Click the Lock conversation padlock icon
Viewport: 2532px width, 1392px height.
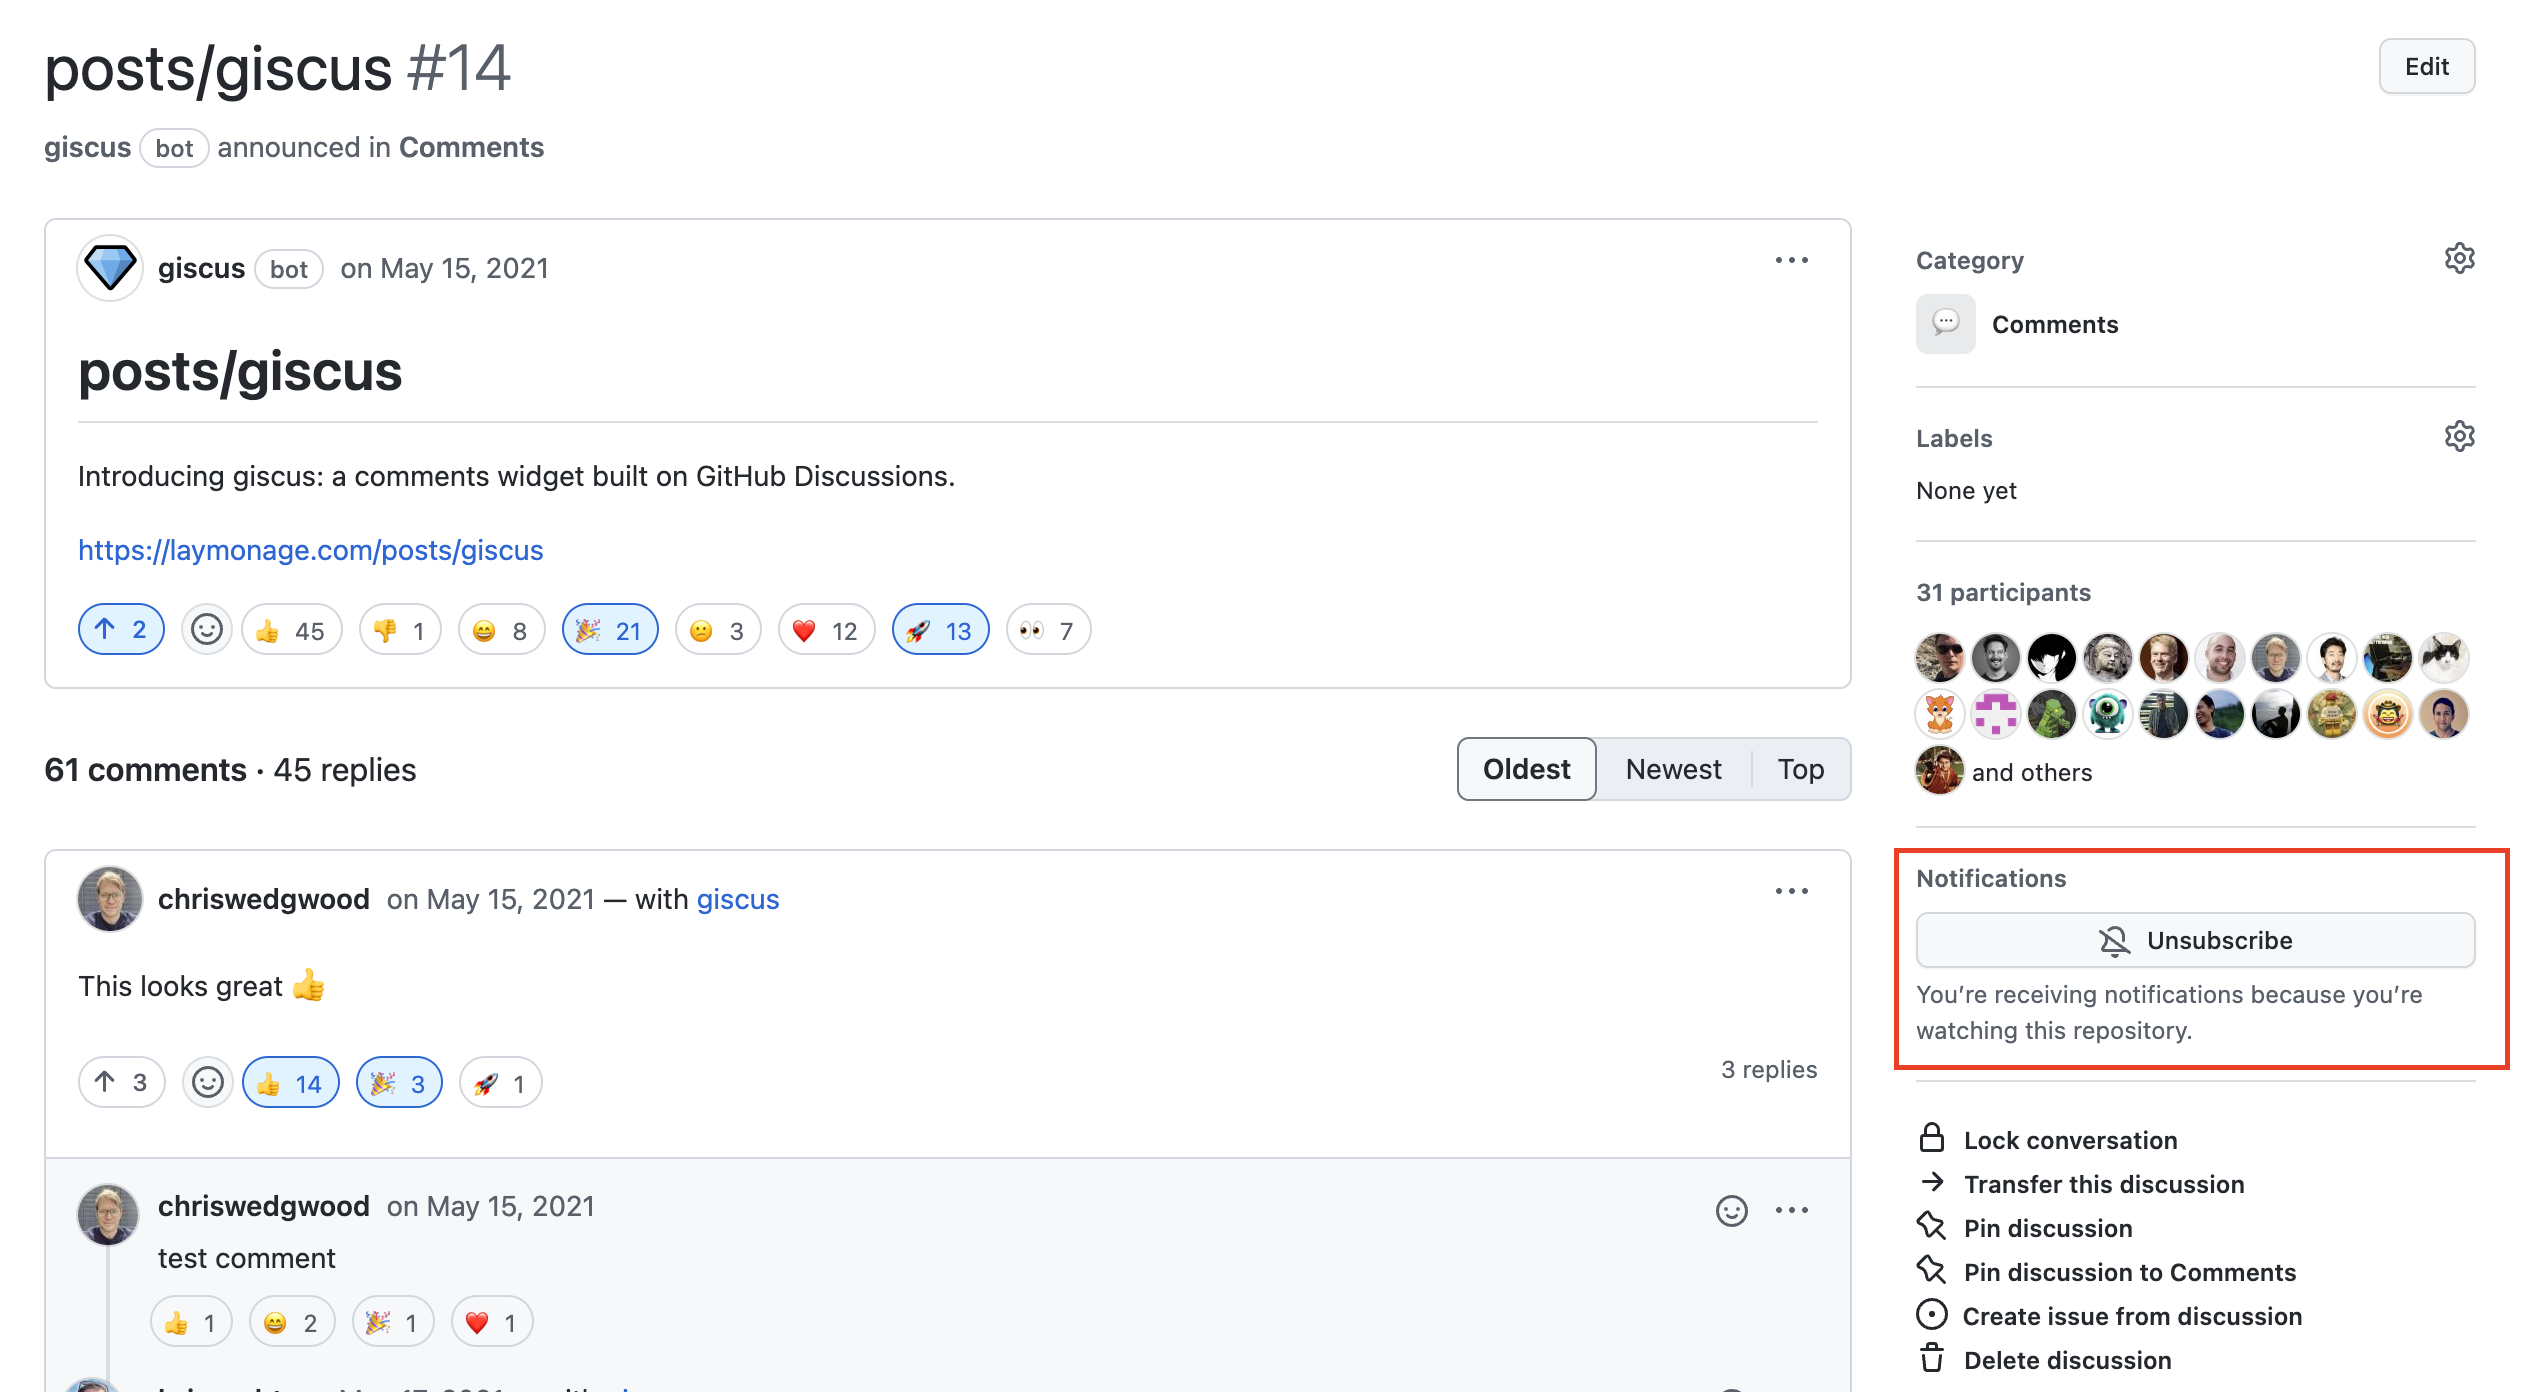click(x=1933, y=1138)
